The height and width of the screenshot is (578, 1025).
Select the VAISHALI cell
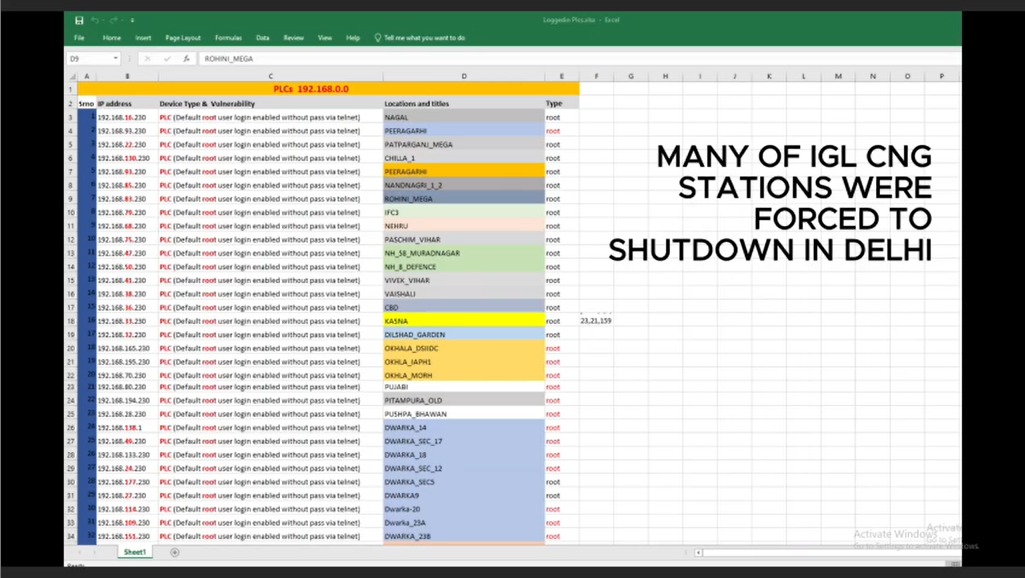(x=464, y=294)
